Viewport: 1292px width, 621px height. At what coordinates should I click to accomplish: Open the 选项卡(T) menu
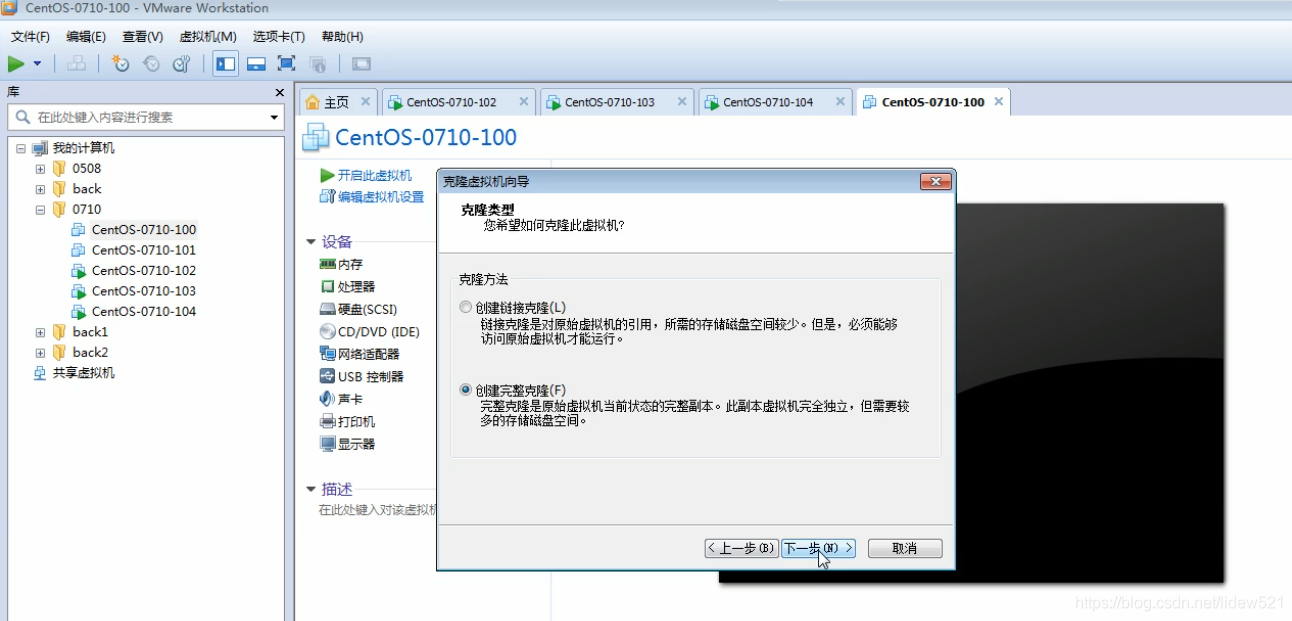coord(279,37)
